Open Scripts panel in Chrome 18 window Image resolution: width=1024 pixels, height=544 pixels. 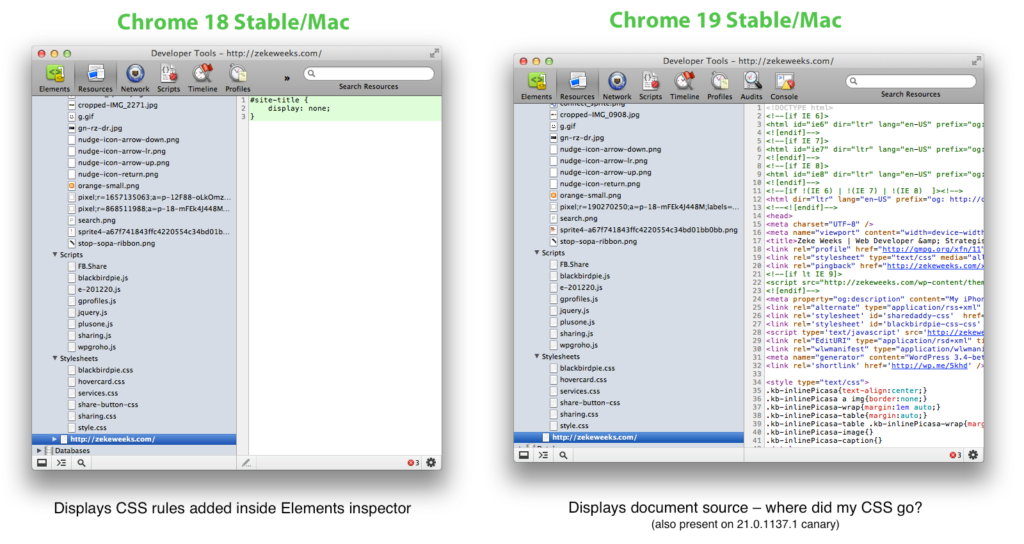point(168,78)
